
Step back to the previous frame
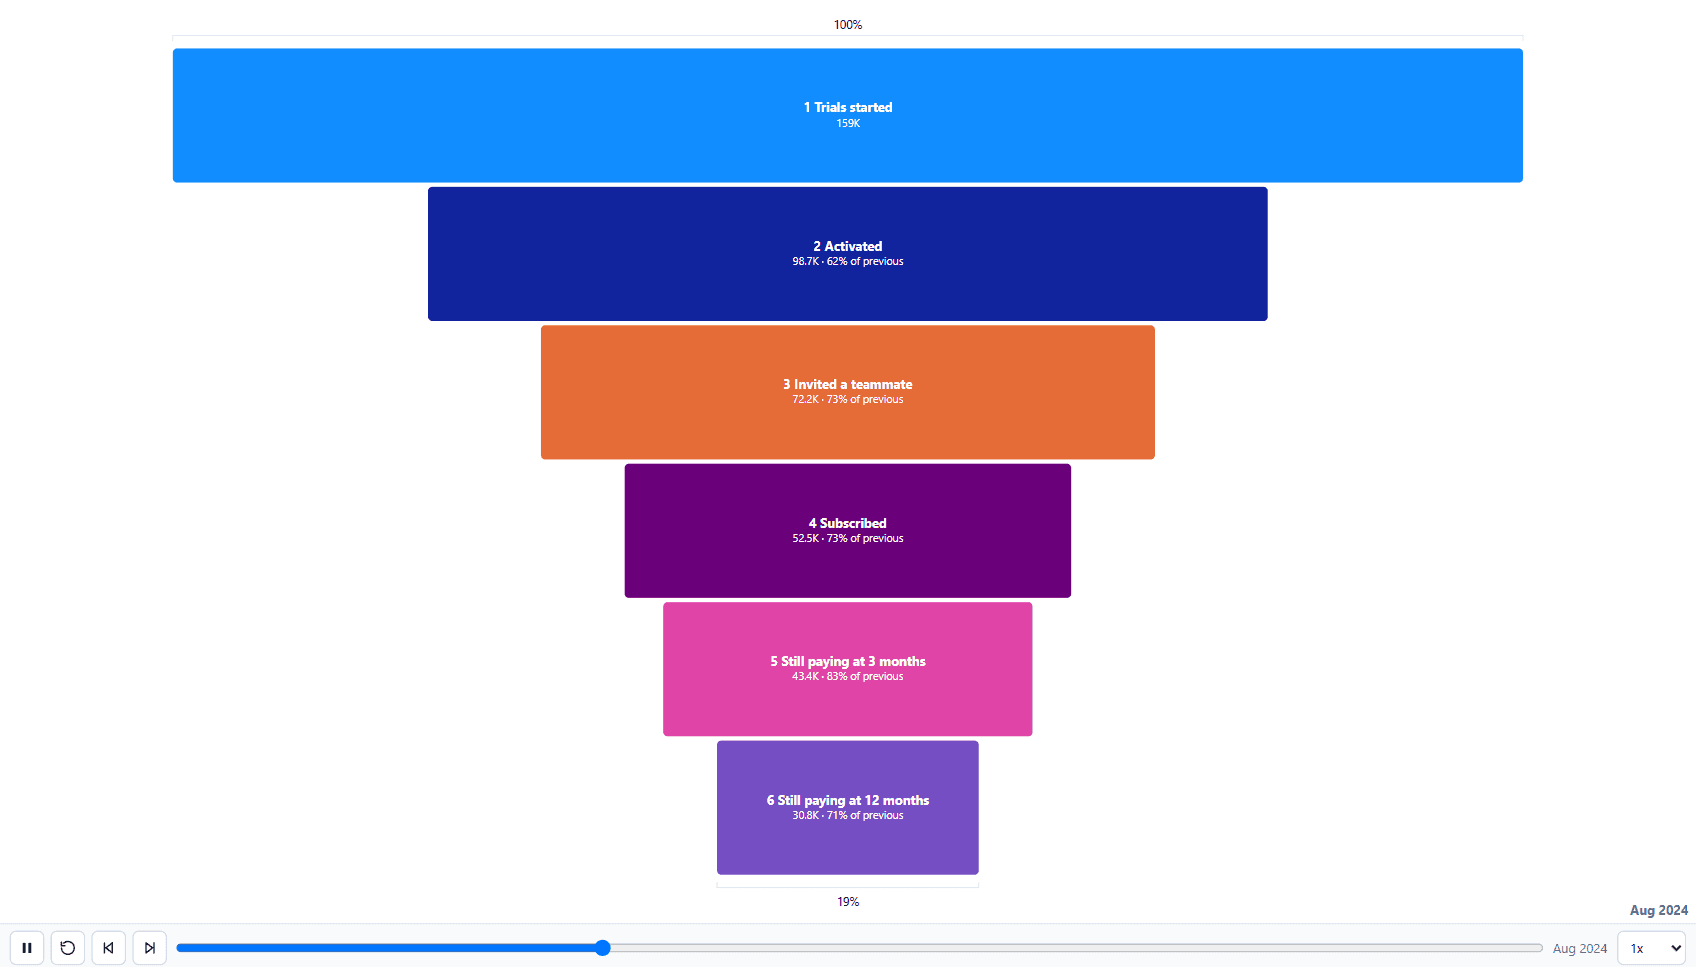109,948
